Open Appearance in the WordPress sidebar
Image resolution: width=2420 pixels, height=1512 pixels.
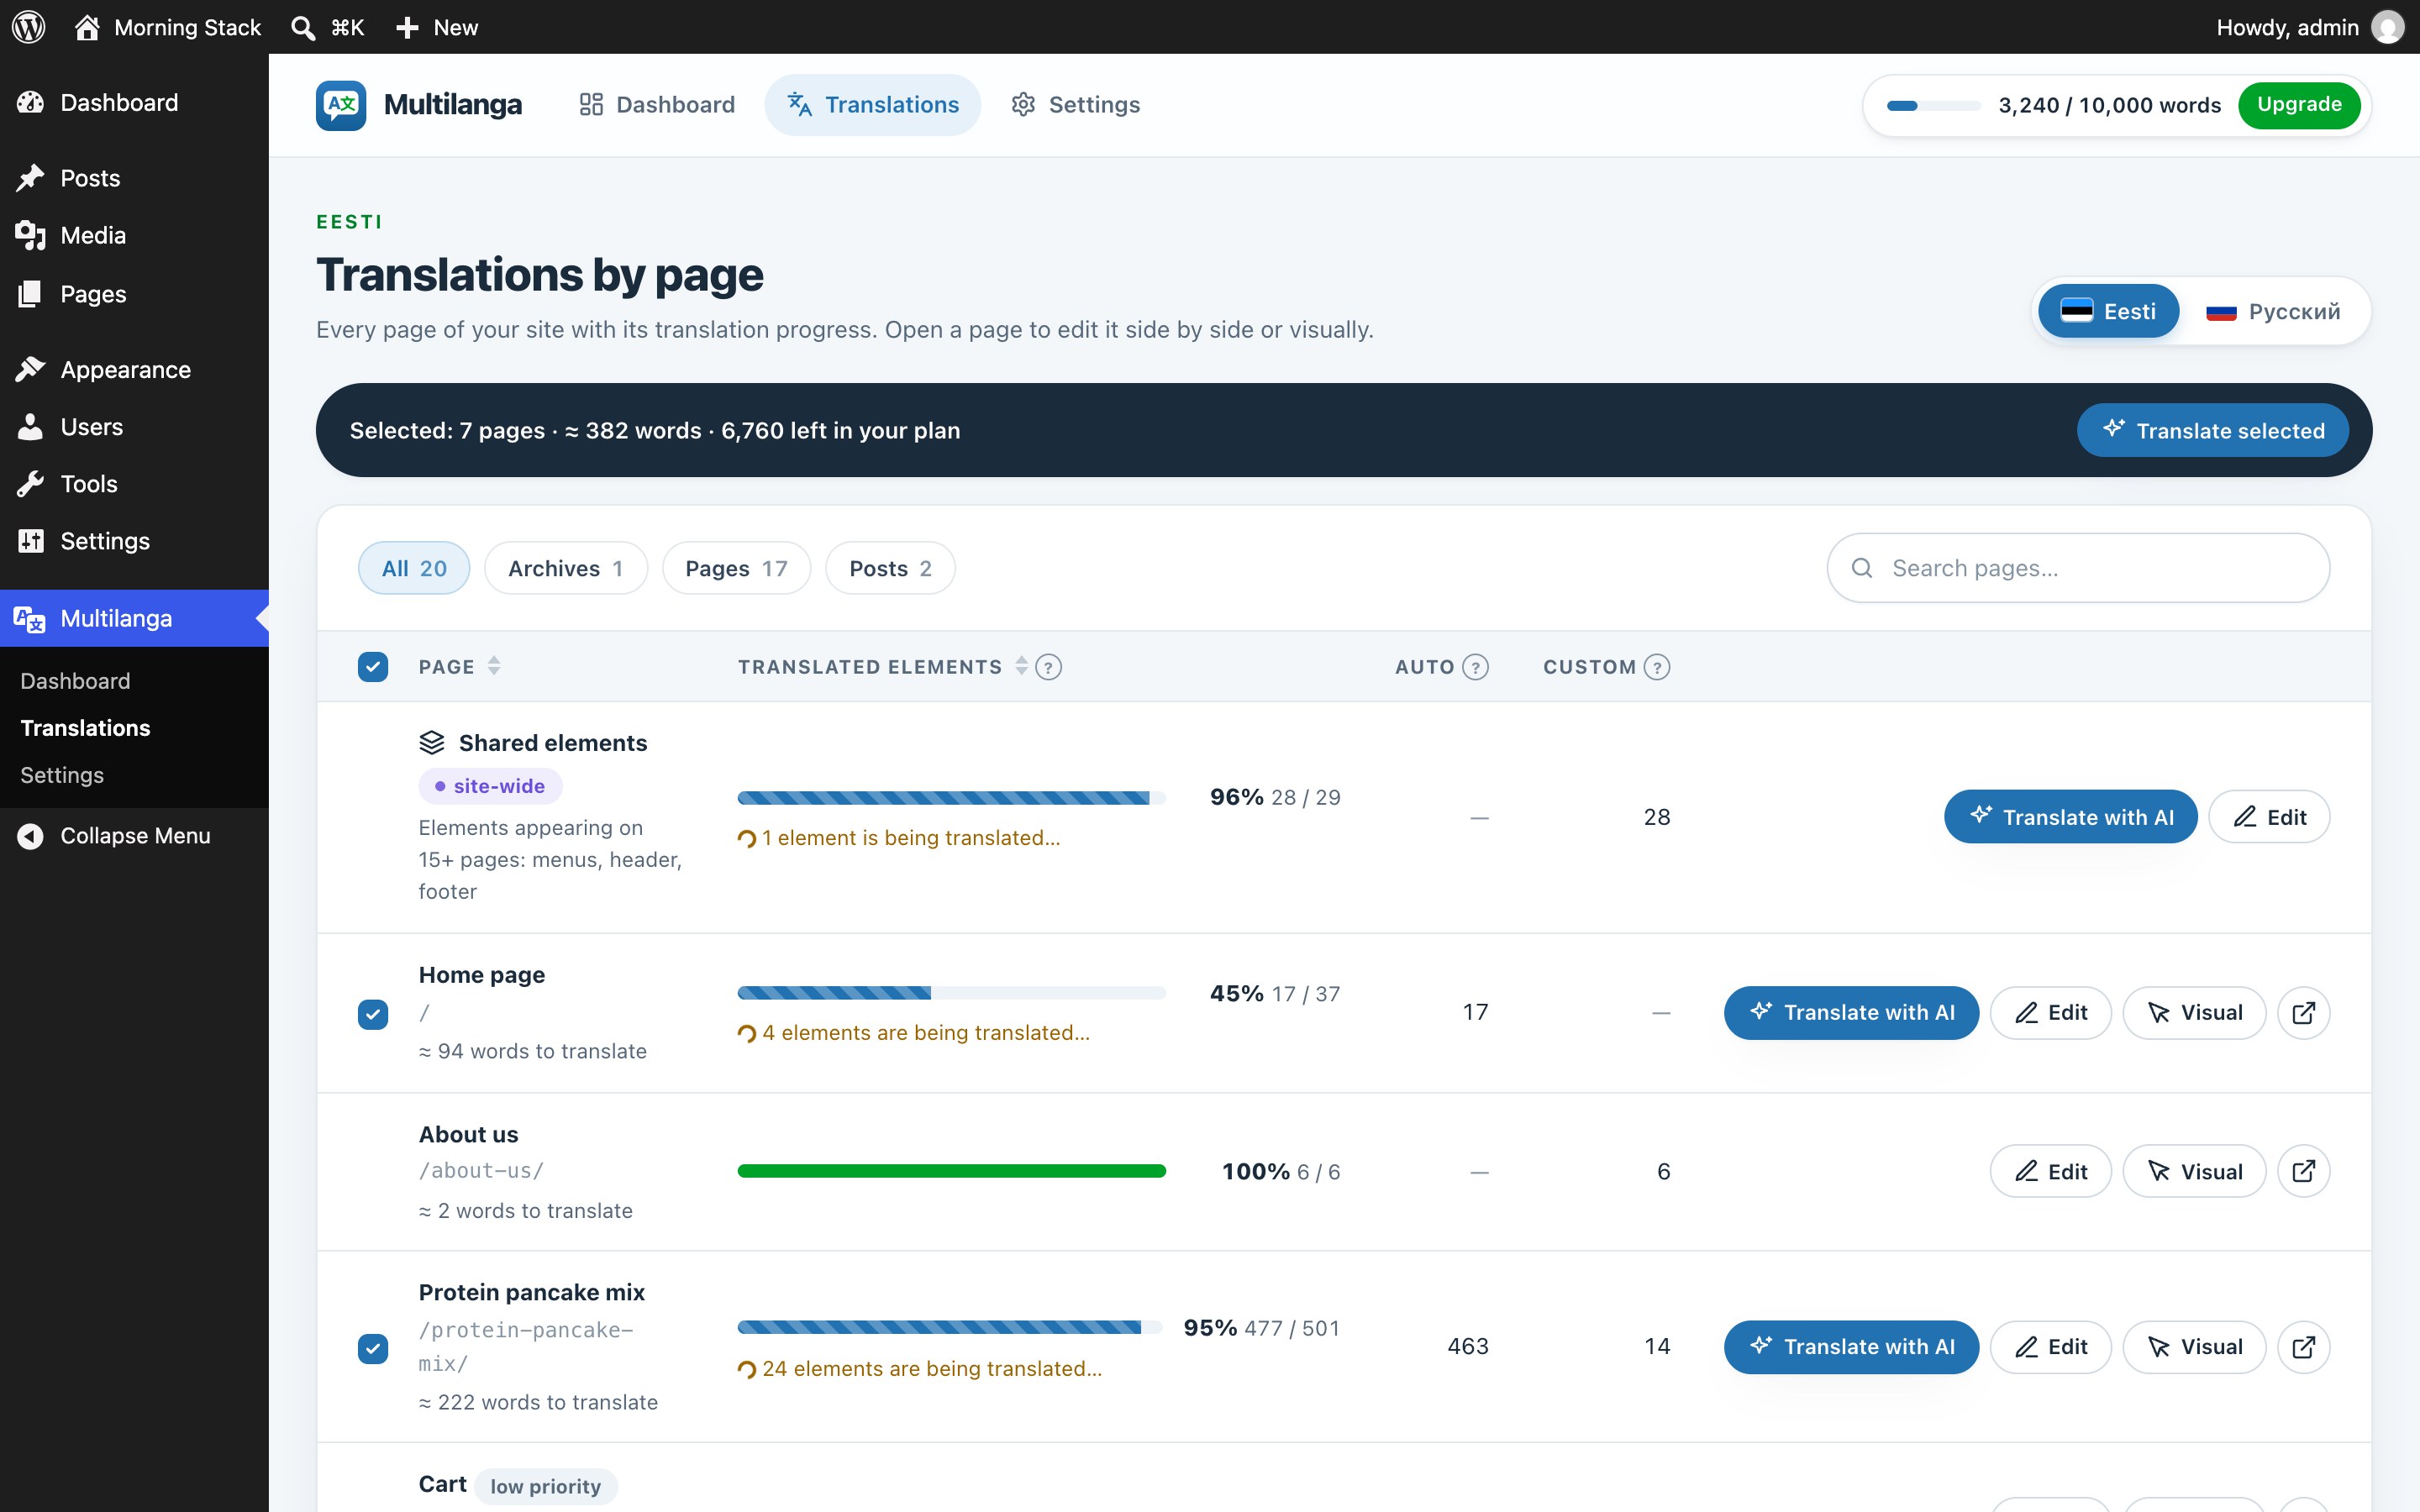coord(134,370)
